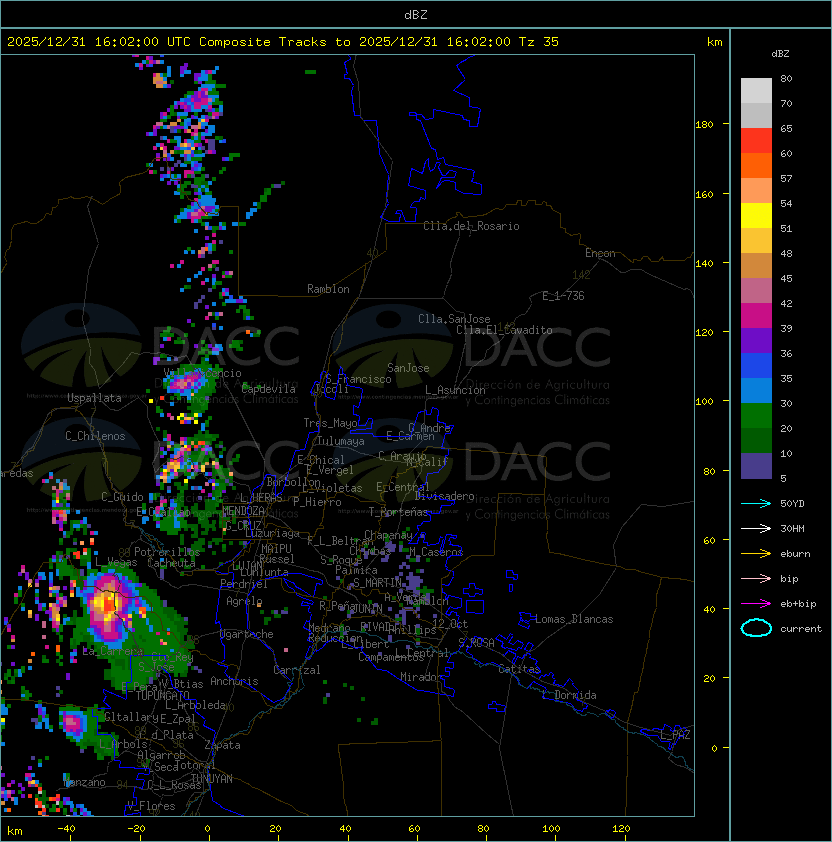Image resolution: width=832 pixels, height=842 pixels.
Task: Click the 'Anchoris' map label
Action: (x=234, y=681)
